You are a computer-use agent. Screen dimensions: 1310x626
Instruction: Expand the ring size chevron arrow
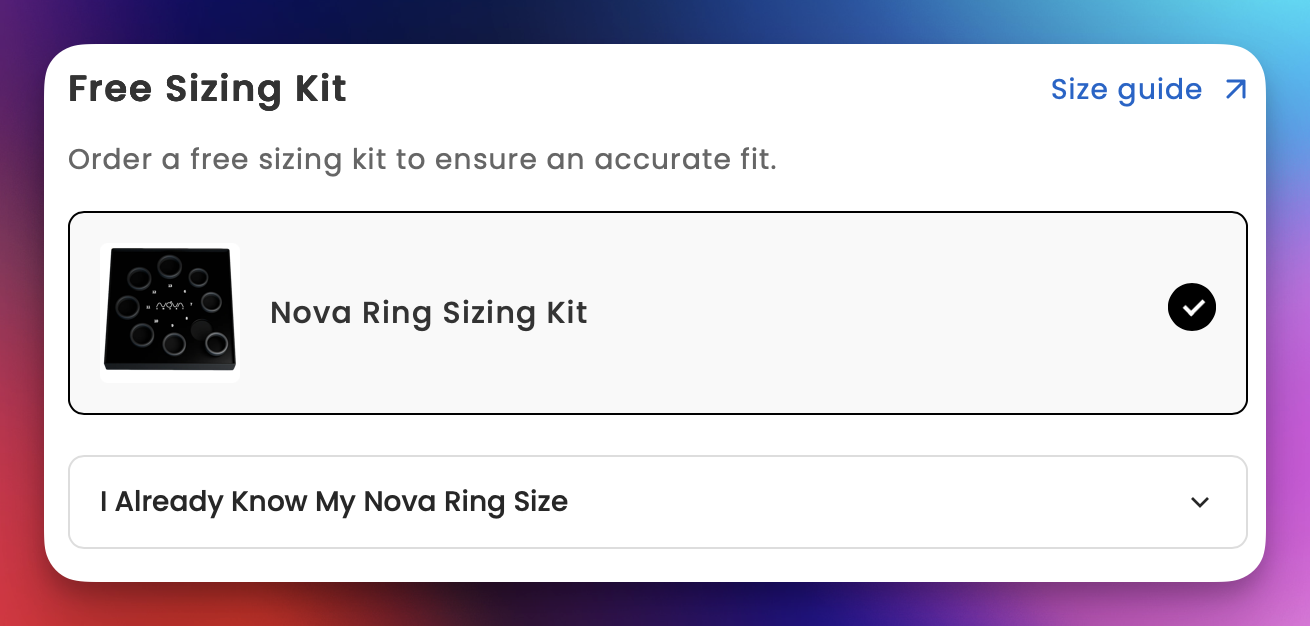[1200, 502]
